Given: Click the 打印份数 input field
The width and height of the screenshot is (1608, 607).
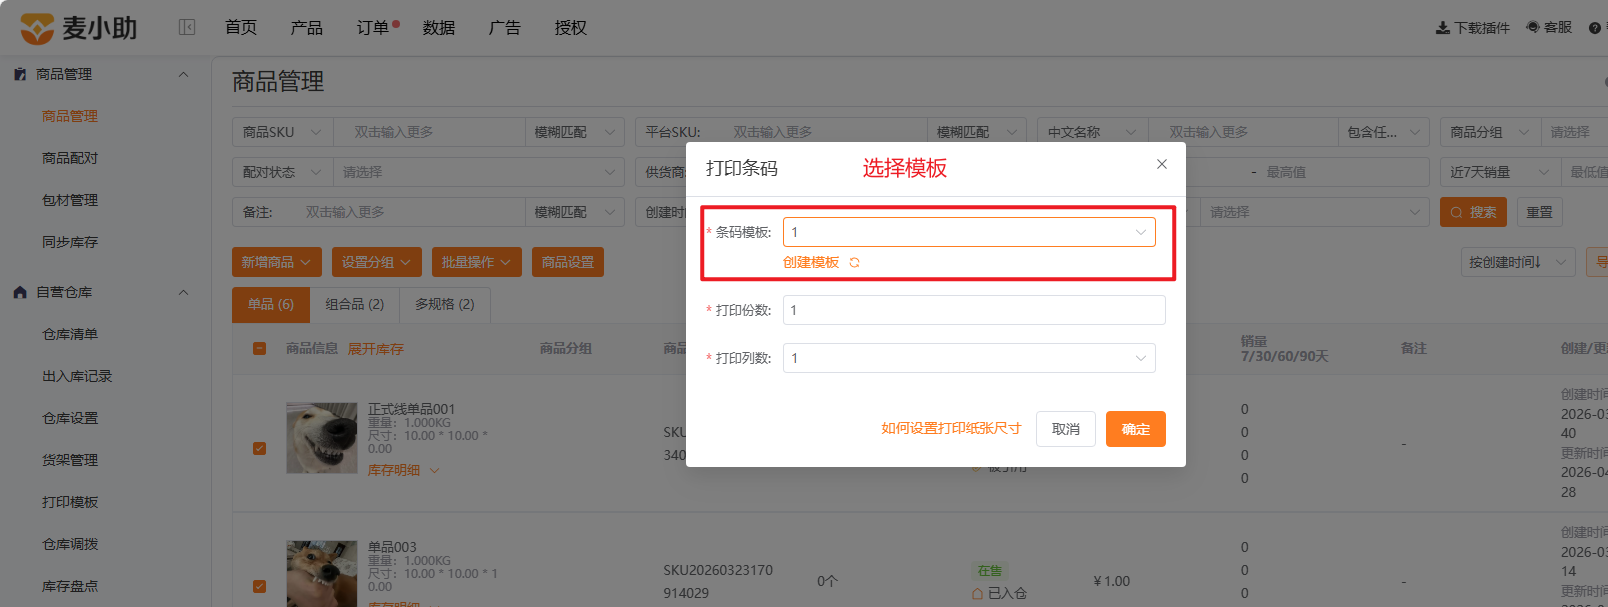Looking at the screenshot, I should click(x=974, y=310).
